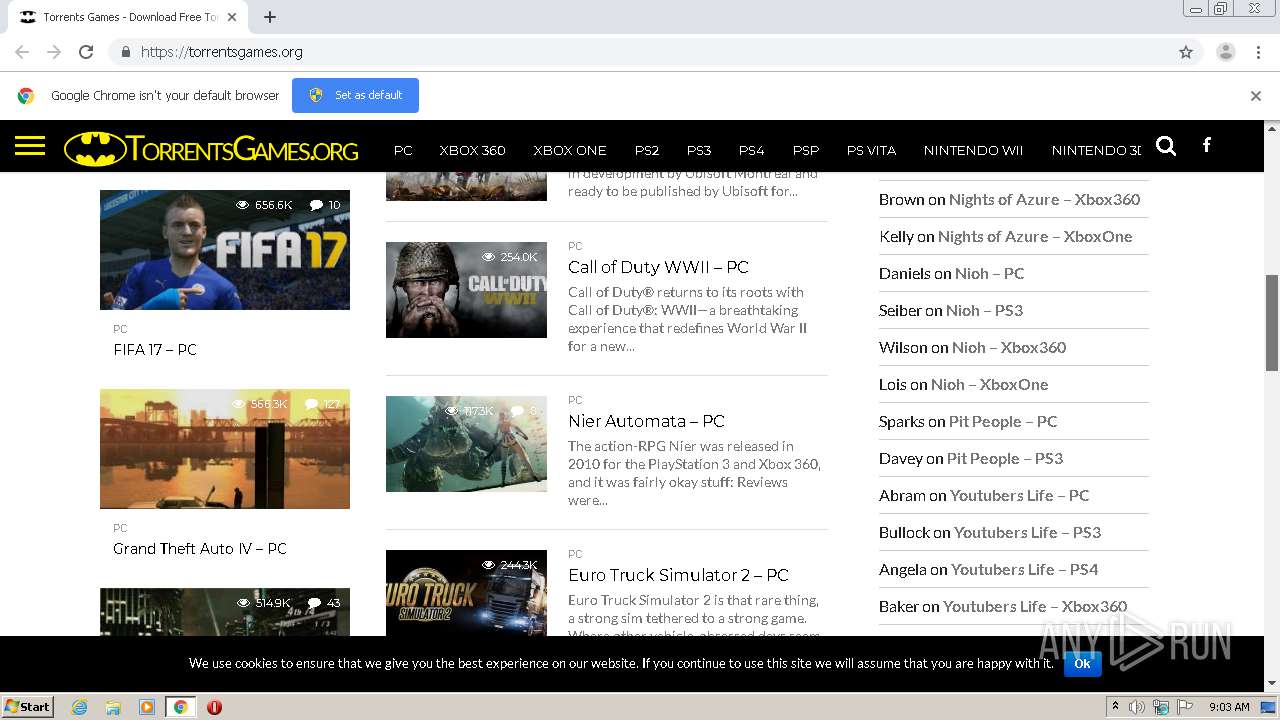Screen dimensions: 1280x720
Task: Open the XBOX ONE category
Action: [570, 150]
